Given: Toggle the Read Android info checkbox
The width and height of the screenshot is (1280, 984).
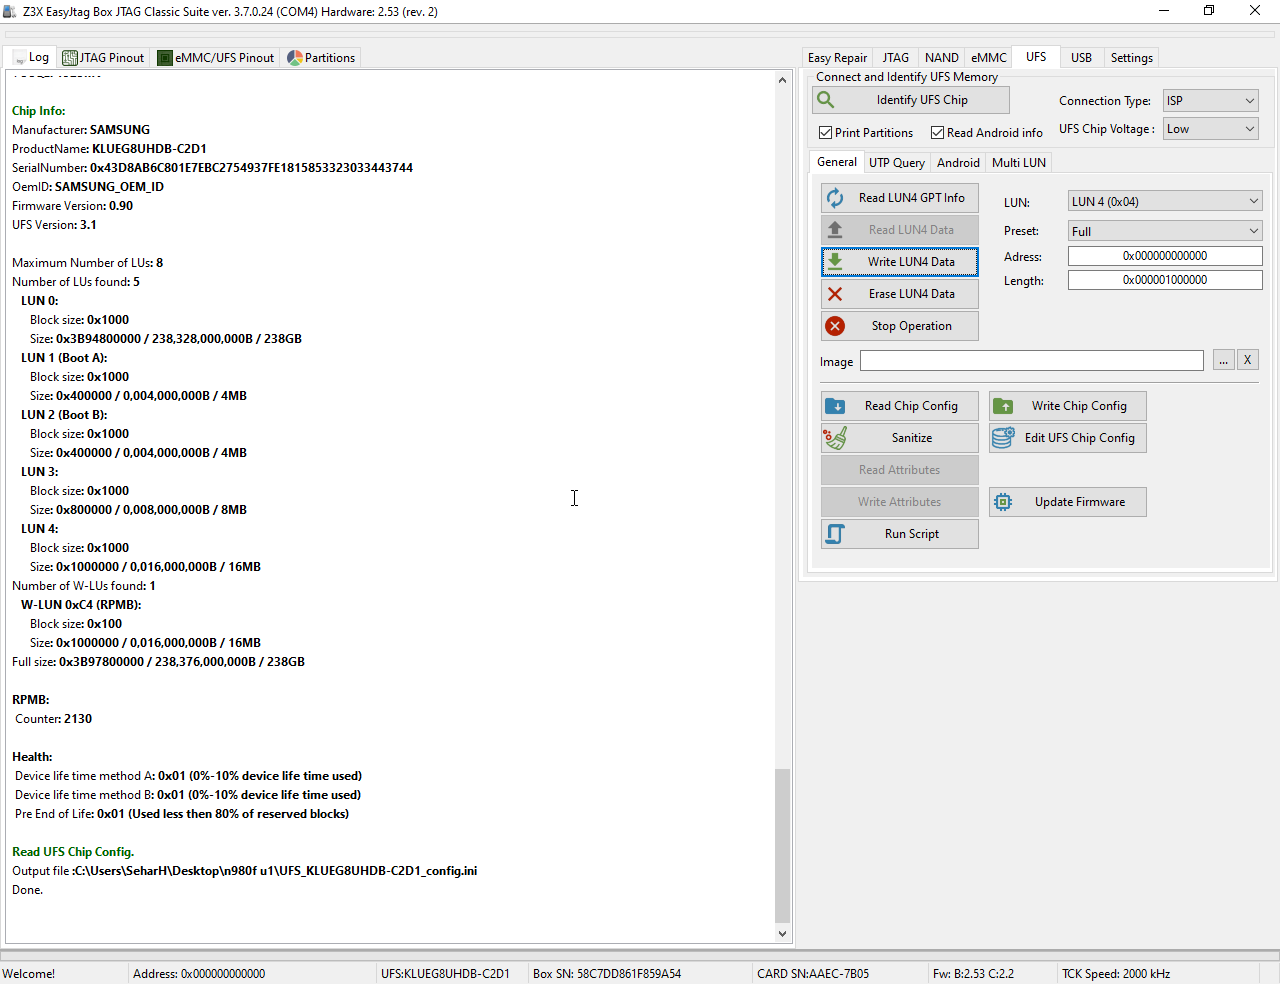Looking at the screenshot, I should (x=937, y=132).
